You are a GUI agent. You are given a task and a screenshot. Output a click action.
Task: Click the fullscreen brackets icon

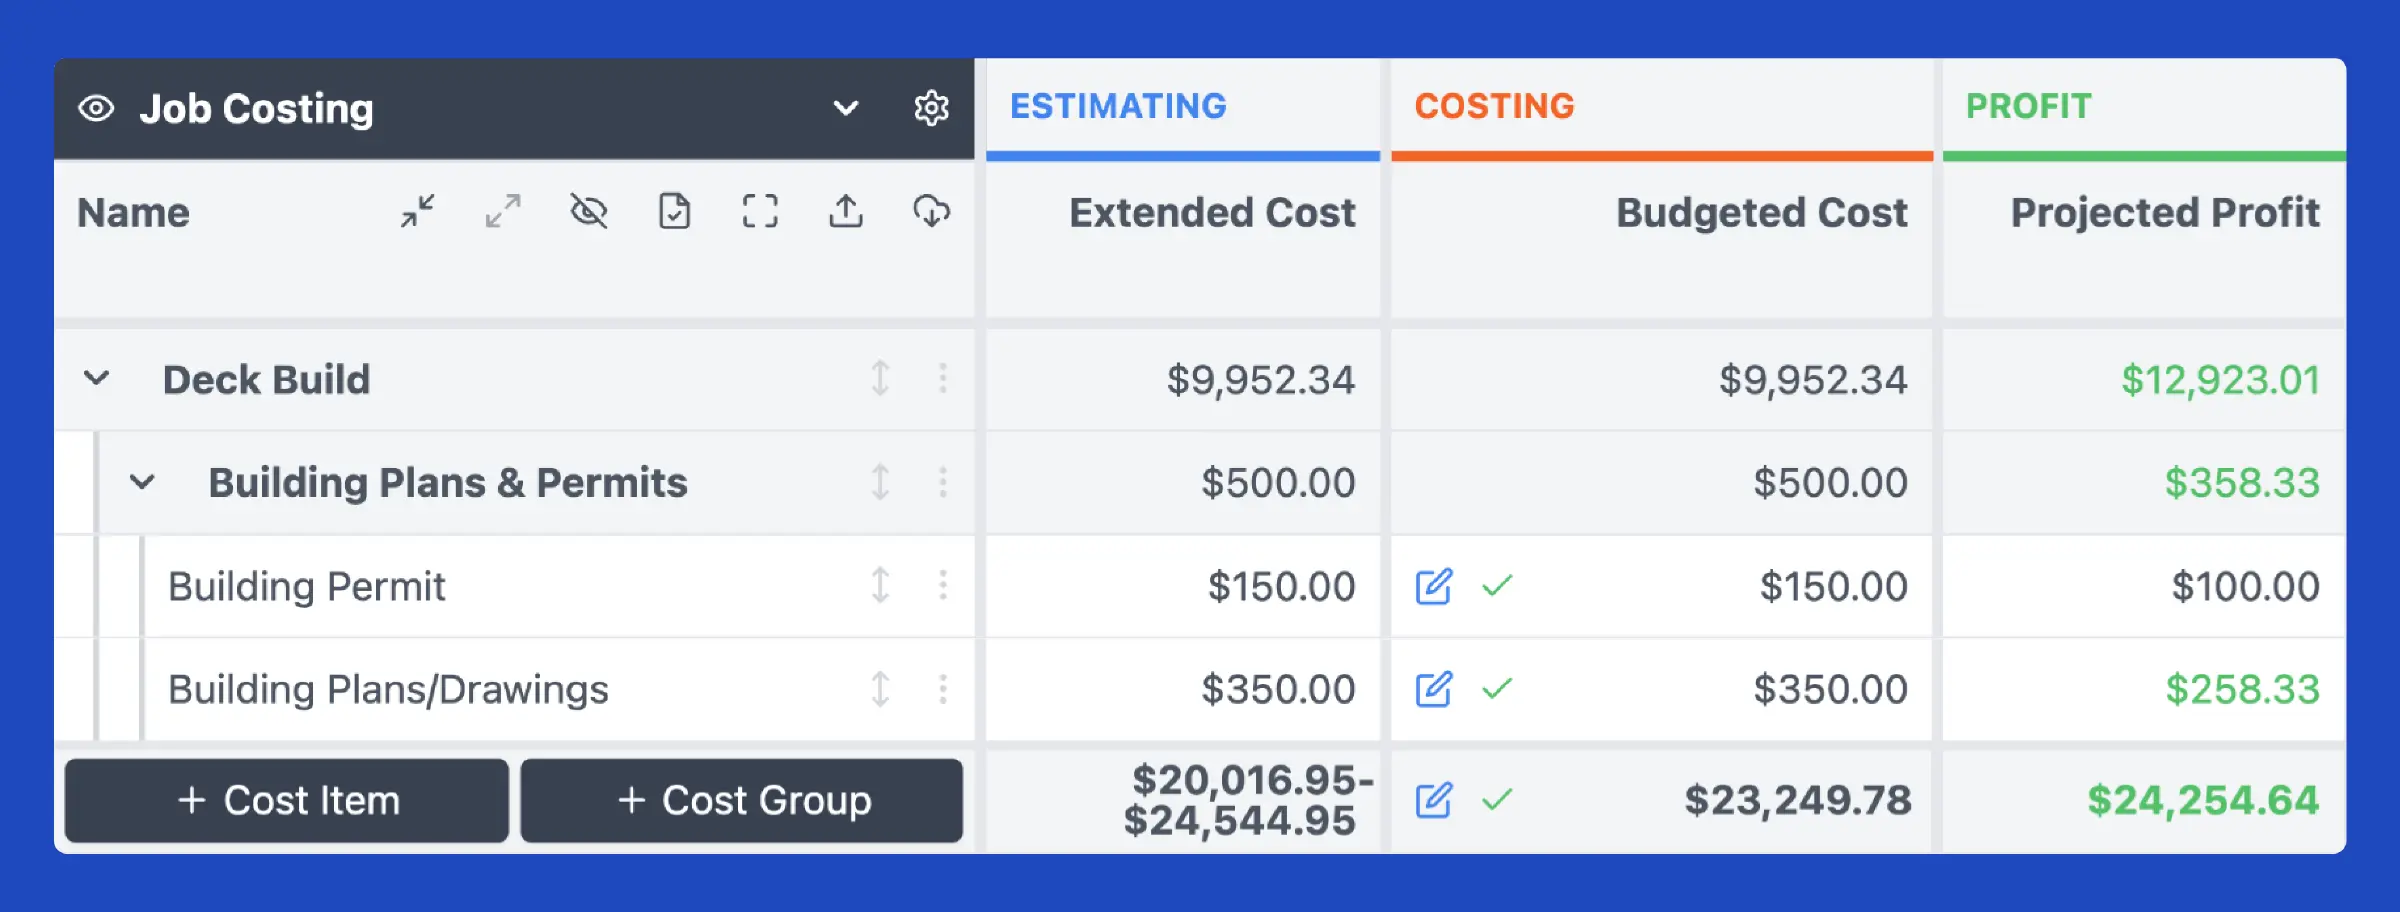[760, 211]
